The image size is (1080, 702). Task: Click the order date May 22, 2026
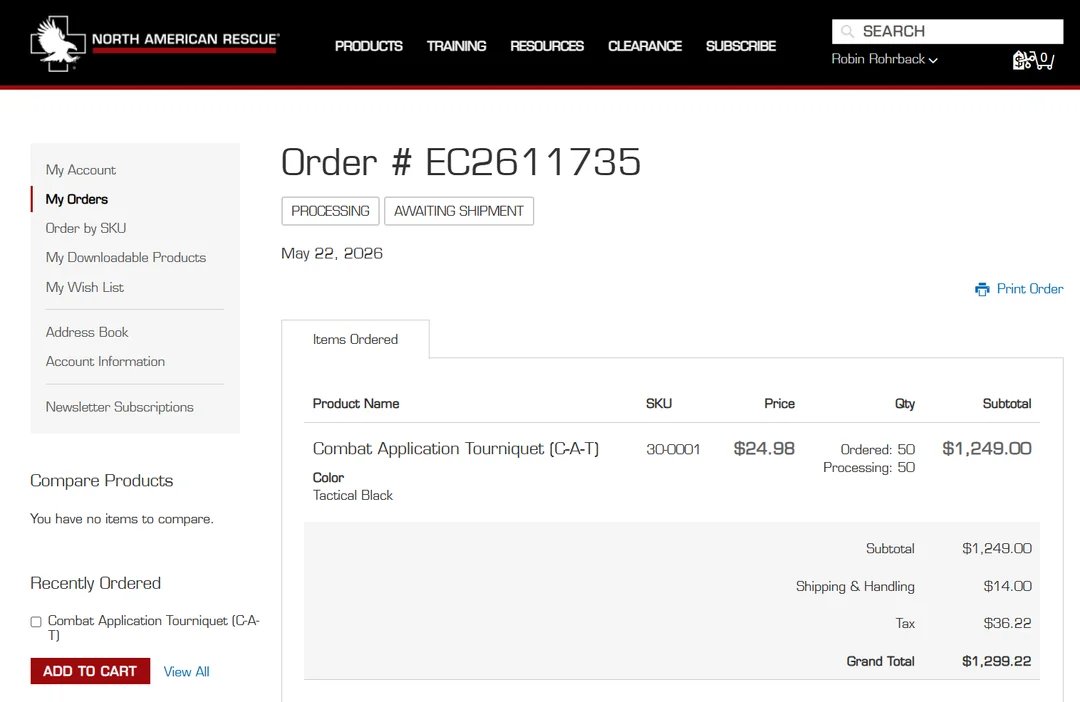(331, 254)
